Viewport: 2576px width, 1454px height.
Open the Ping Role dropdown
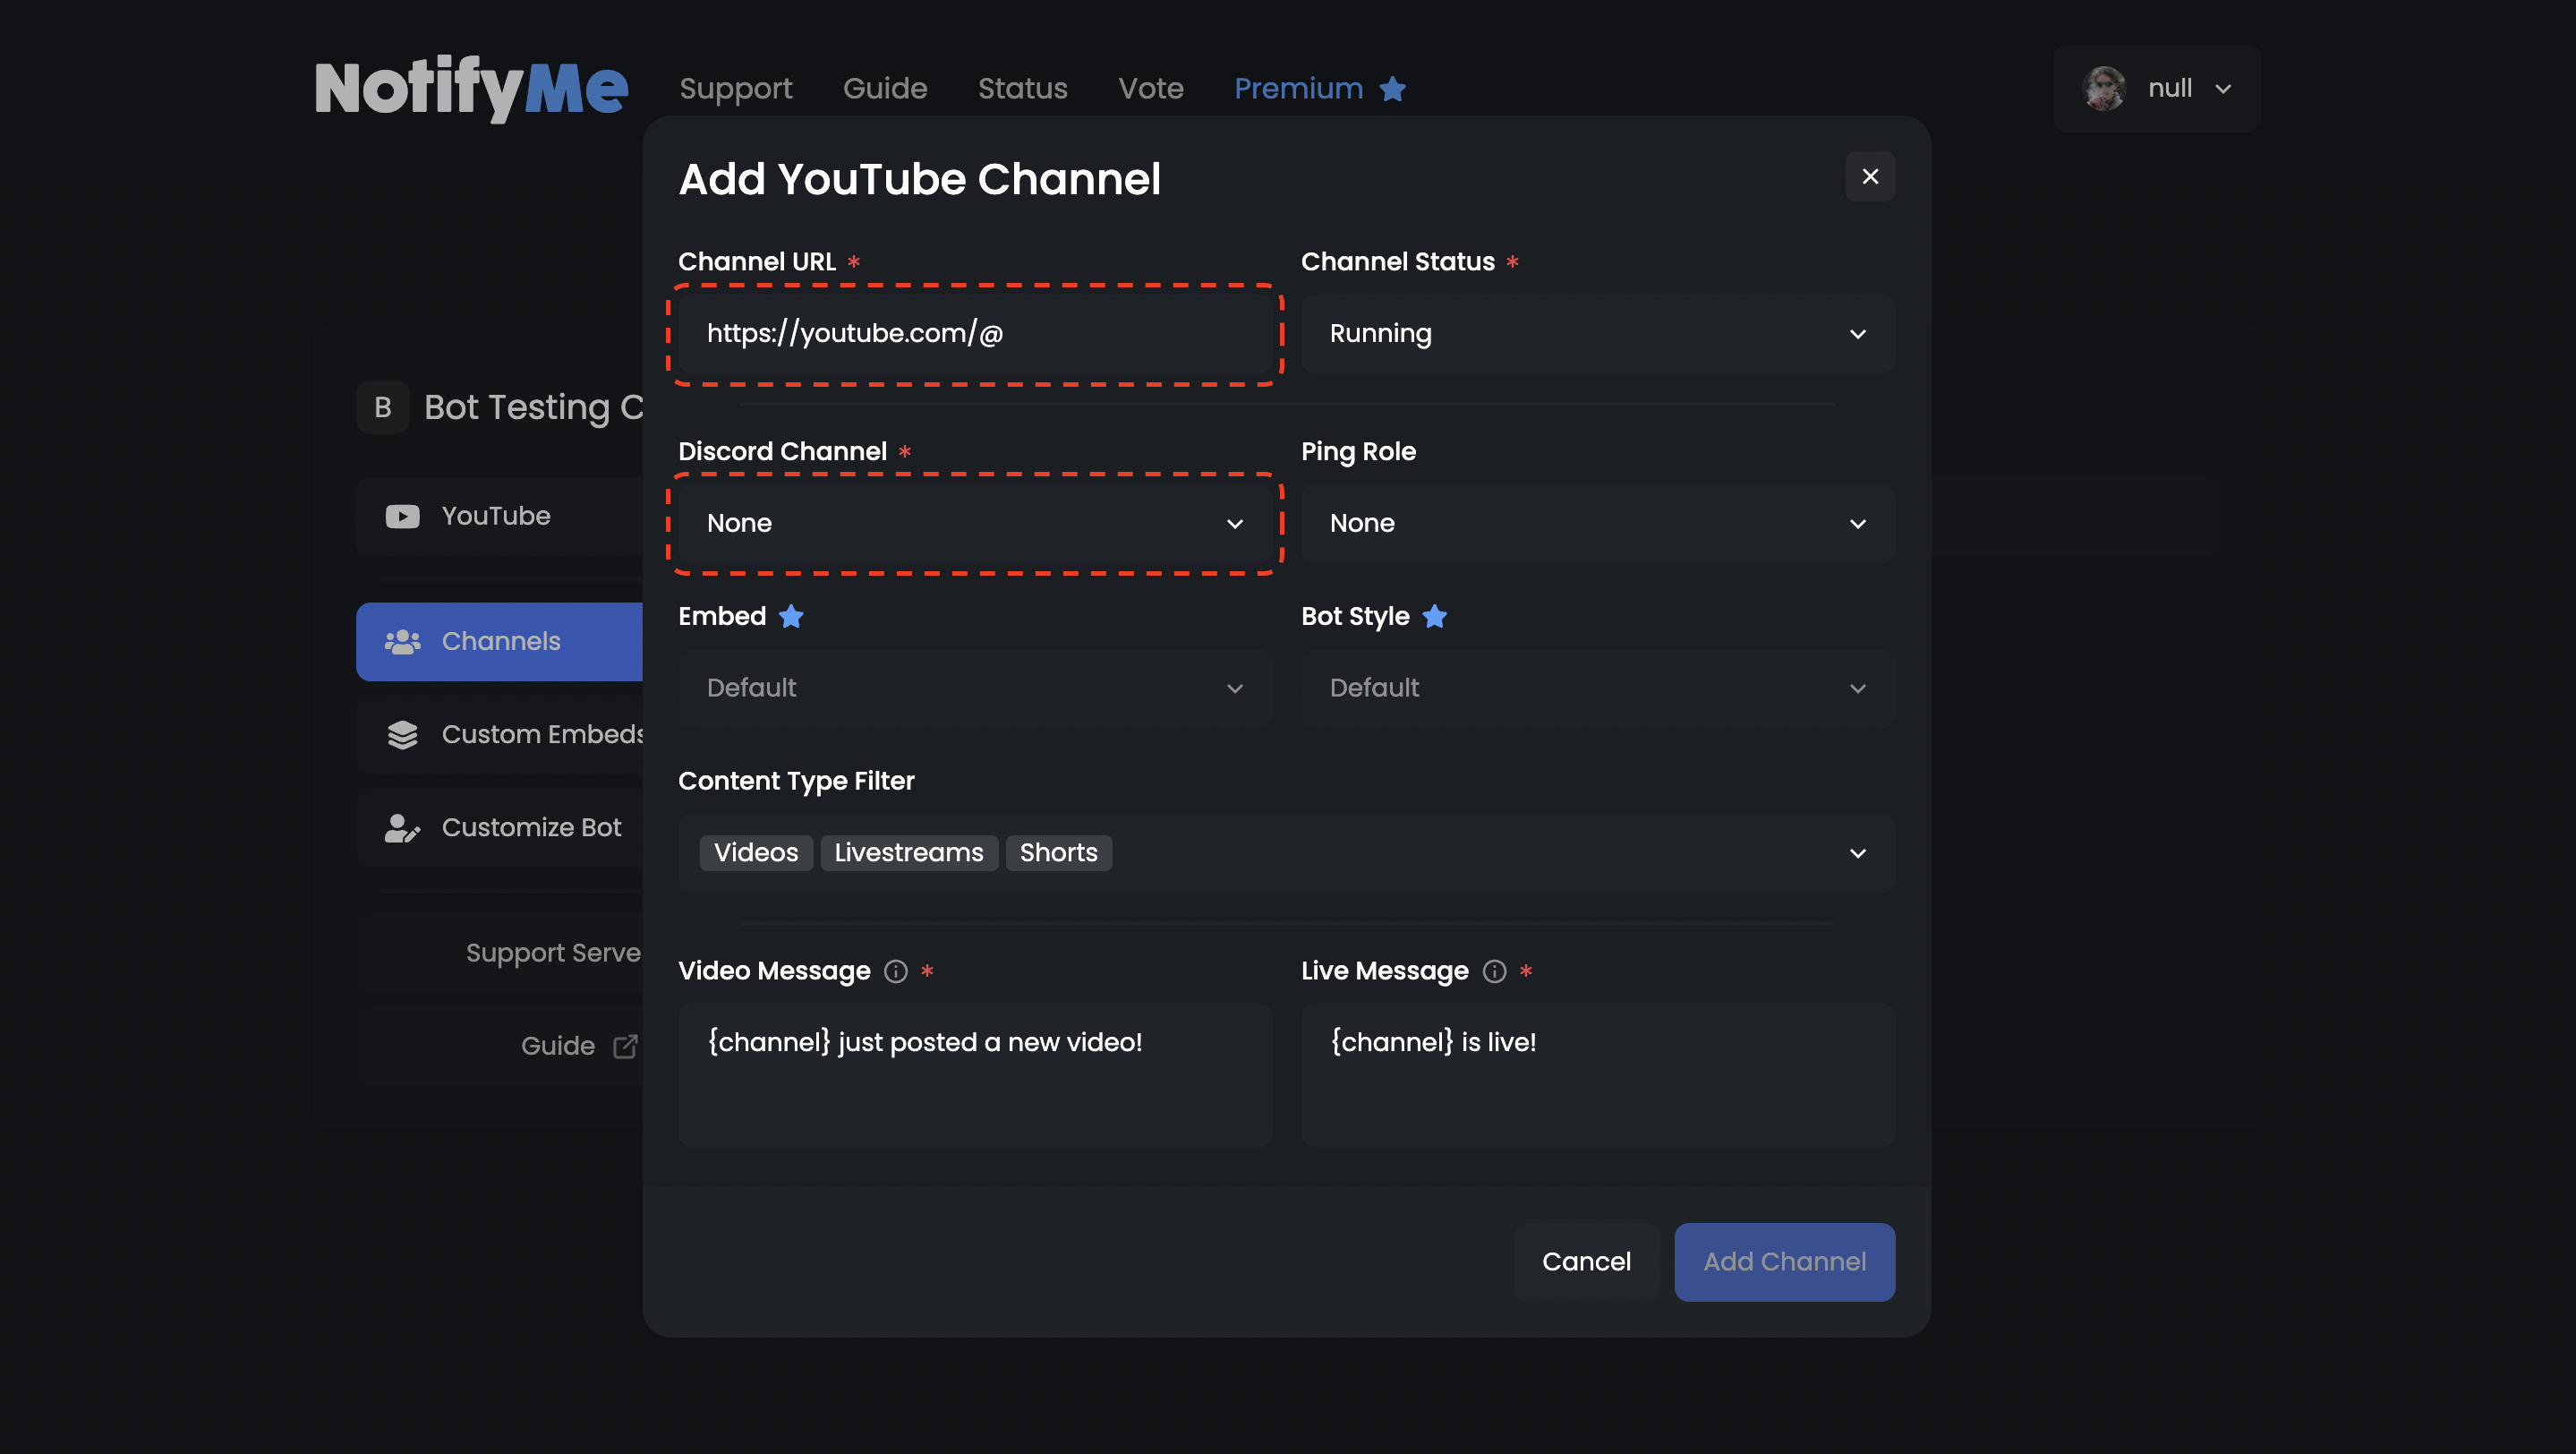click(x=1597, y=524)
